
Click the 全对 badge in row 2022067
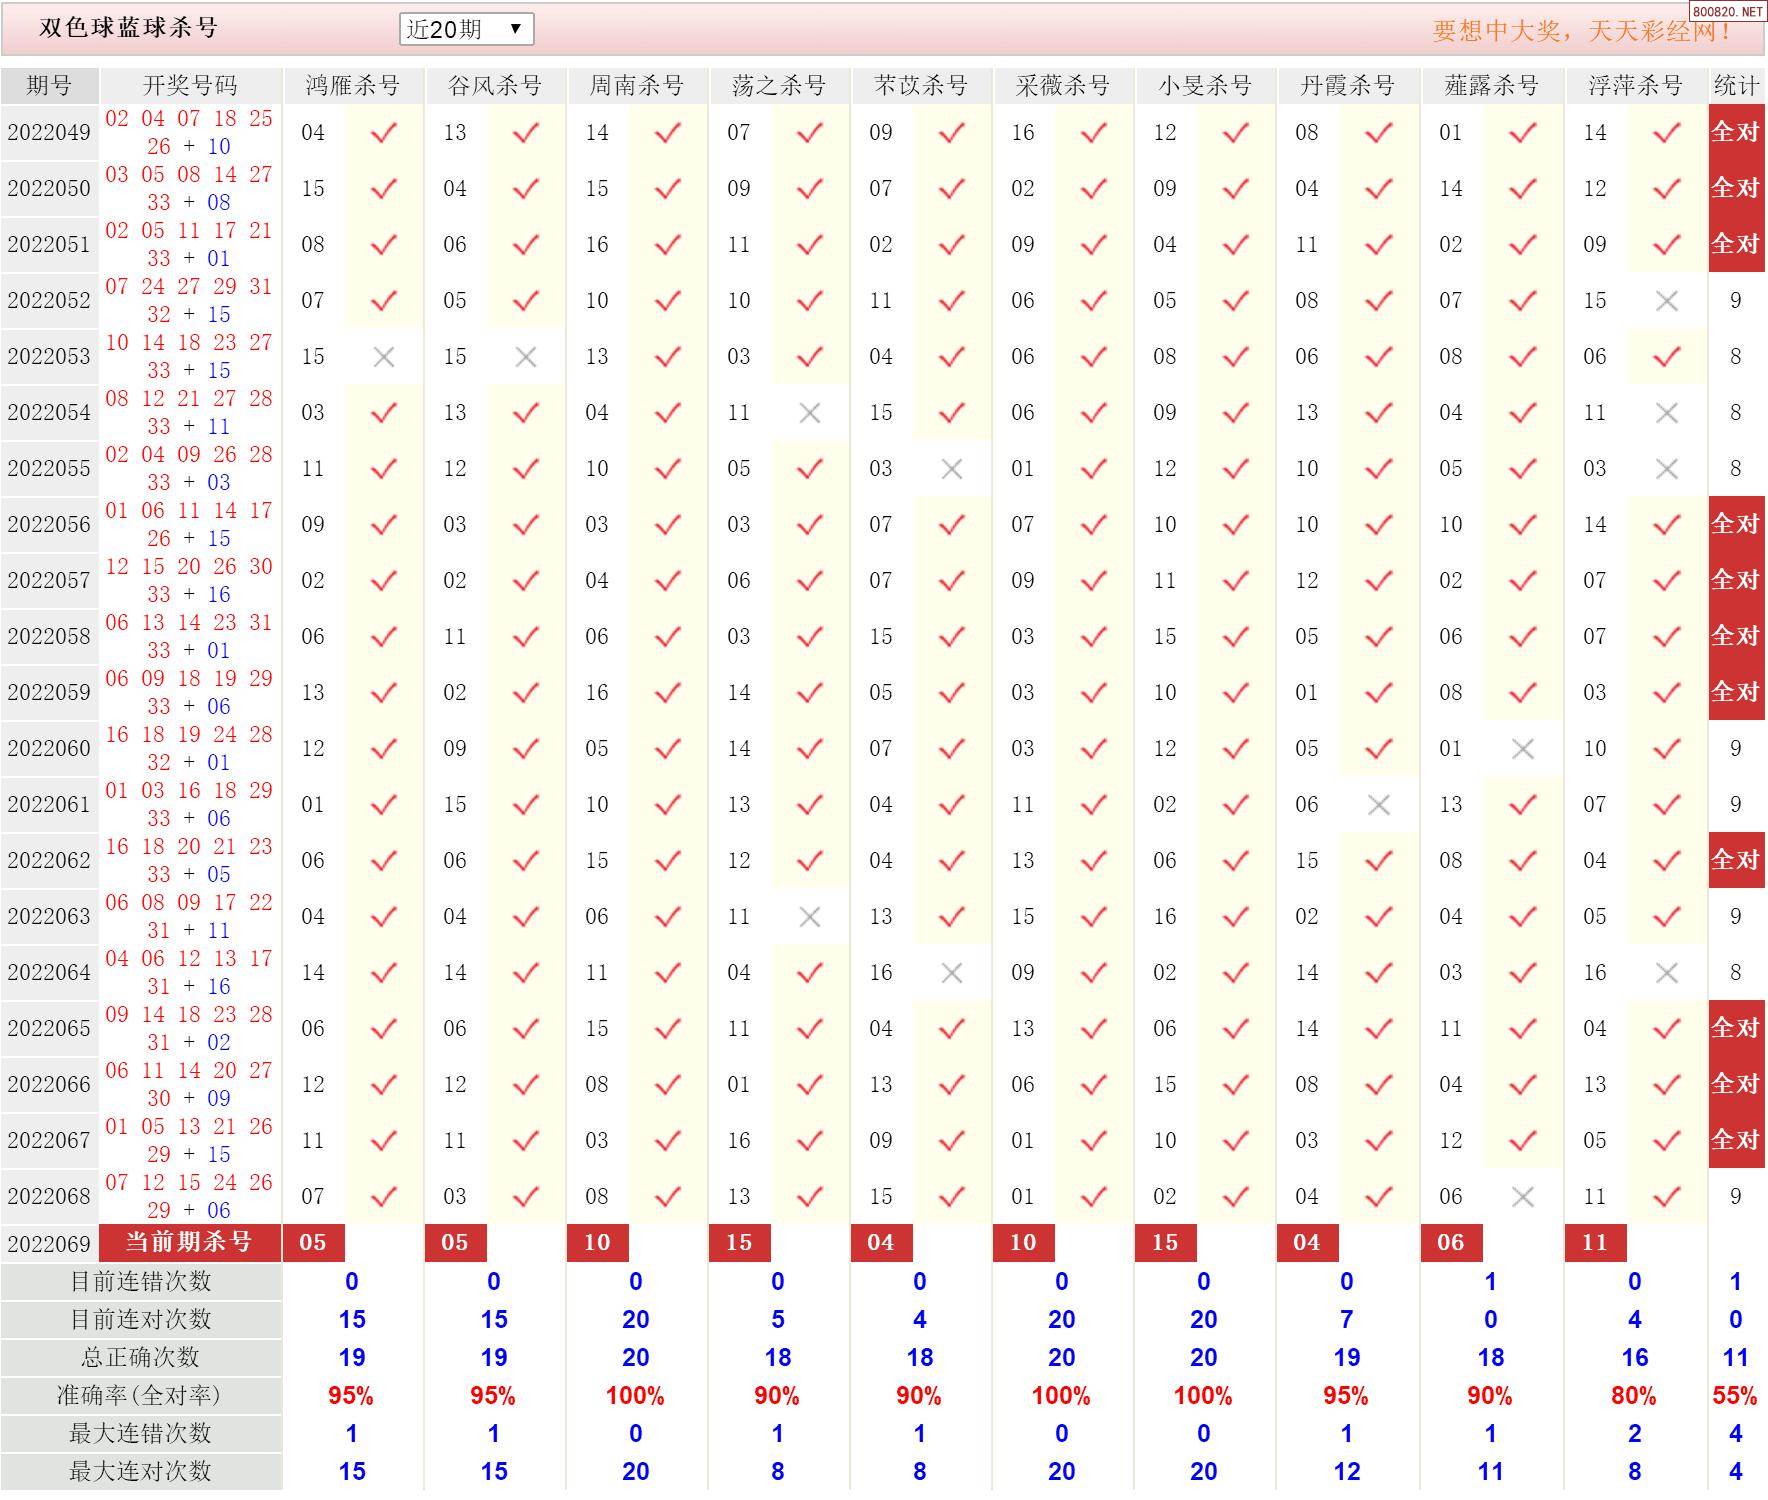1736,1140
